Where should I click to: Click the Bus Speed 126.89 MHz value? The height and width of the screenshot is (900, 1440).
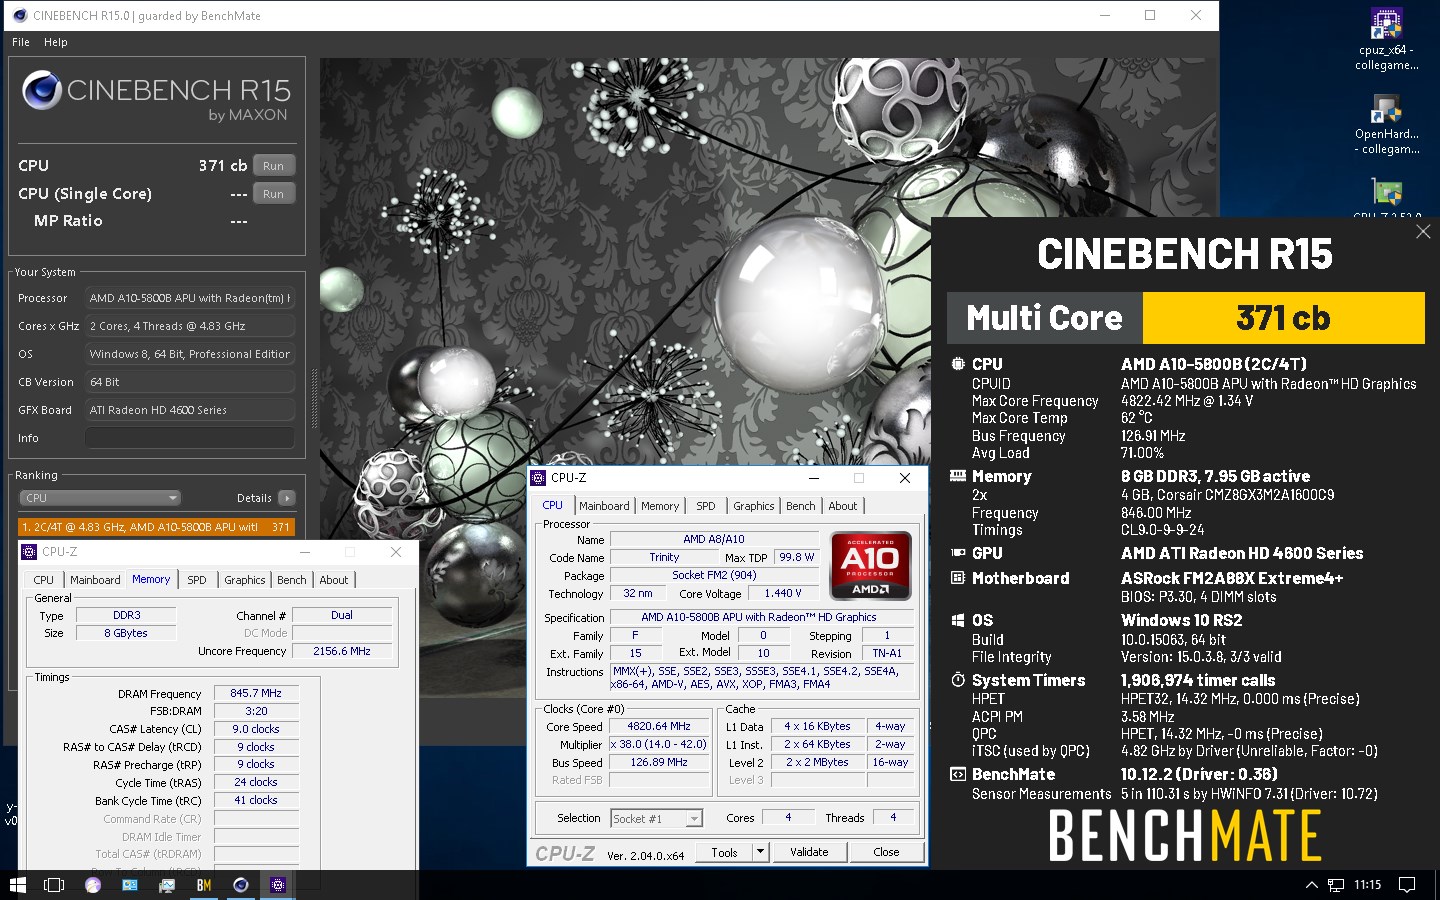(x=659, y=762)
